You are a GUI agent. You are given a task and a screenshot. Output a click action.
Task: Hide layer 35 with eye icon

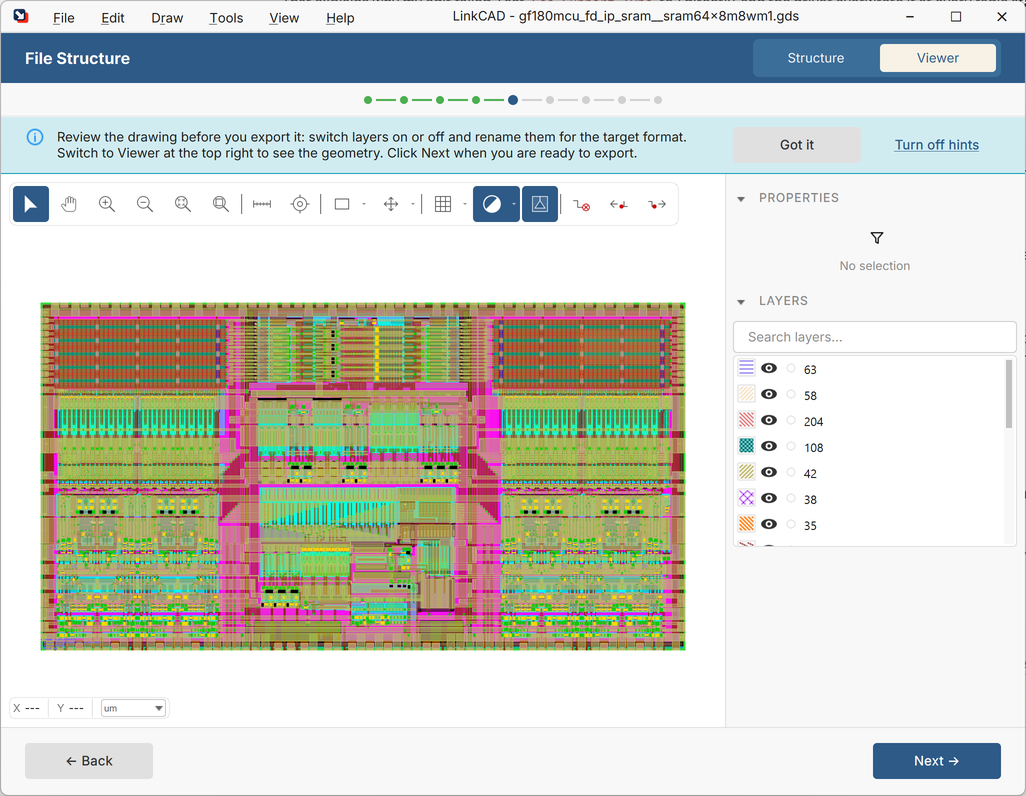pos(769,524)
